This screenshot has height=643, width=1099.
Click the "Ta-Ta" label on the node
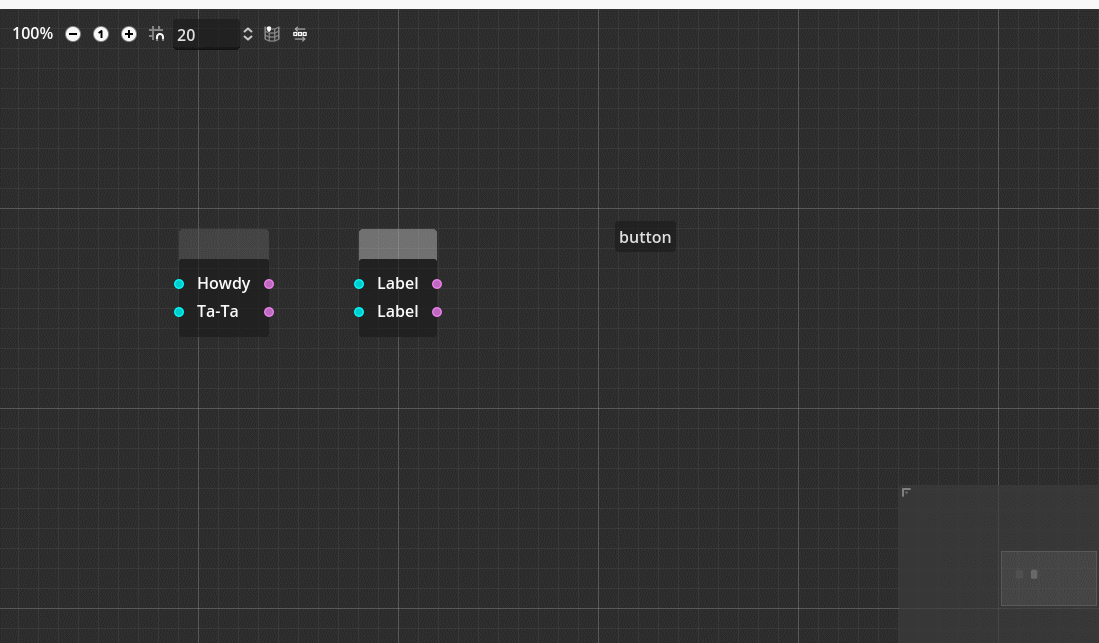217,312
